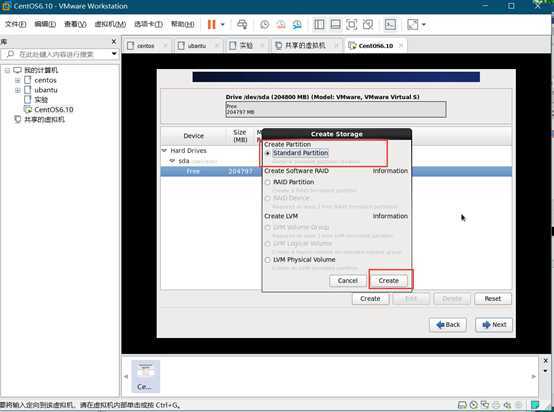This screenshot has width=554, height=412.
Task: Click the send Ctrl+Alt+Del toolbar icon
Action: click(242, 24)
